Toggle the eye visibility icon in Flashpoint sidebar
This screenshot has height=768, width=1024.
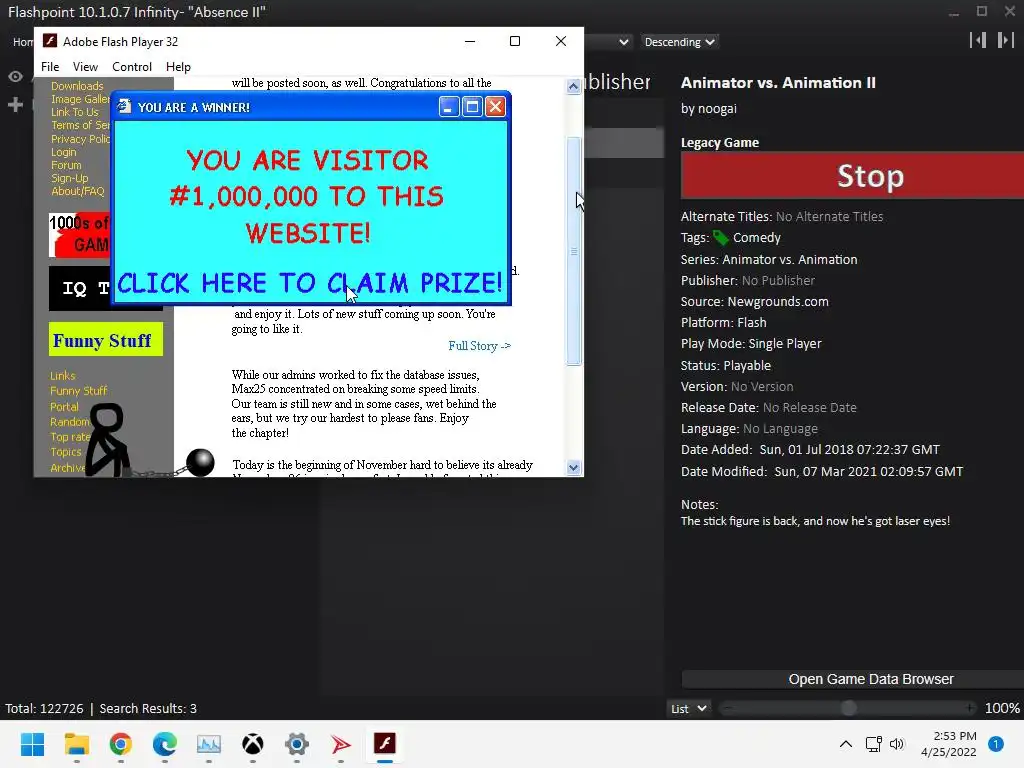(15, 76)
